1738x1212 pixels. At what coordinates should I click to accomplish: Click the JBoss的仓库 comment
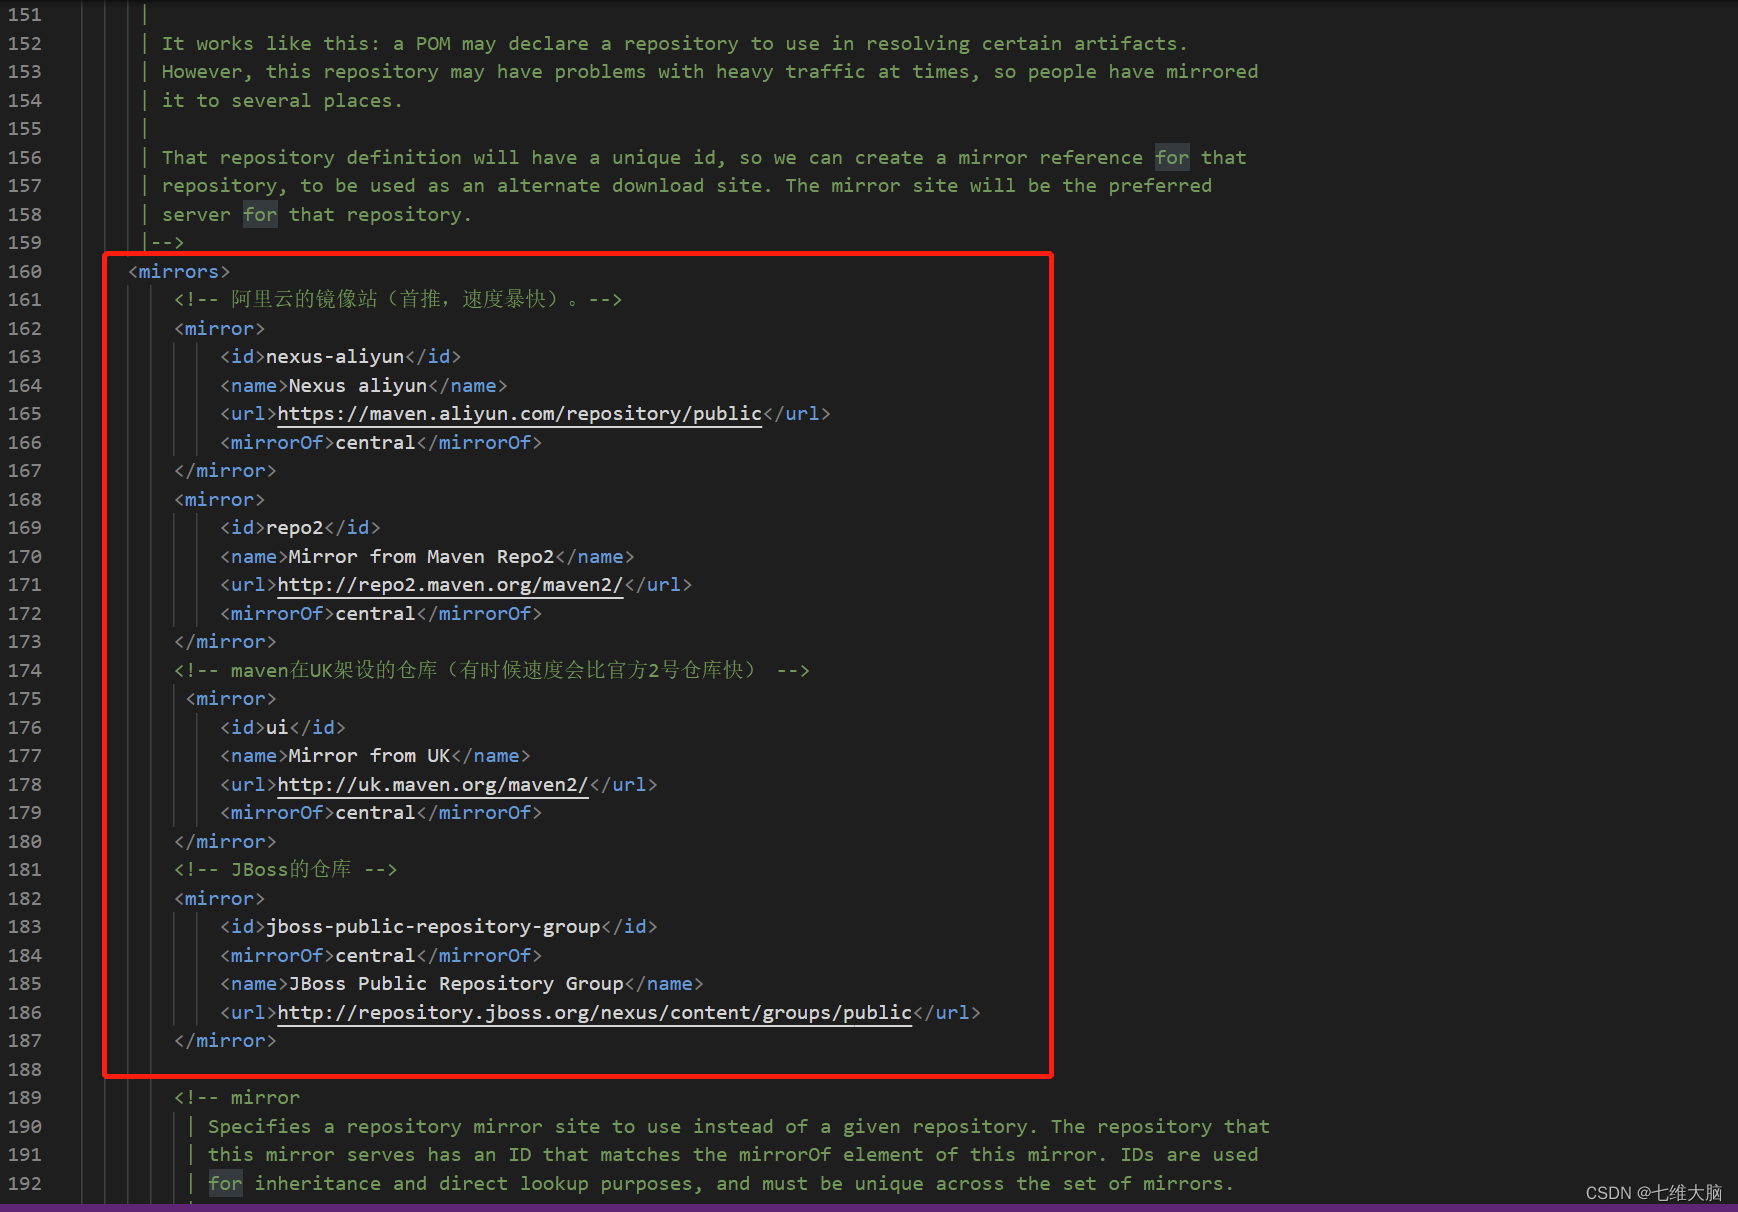286,870
